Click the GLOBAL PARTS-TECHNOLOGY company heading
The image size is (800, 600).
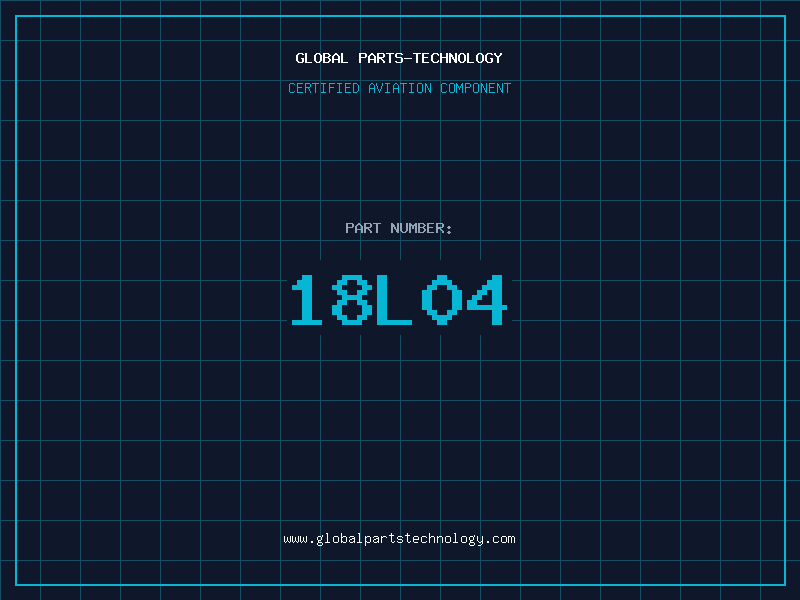(x=399, y=58)
